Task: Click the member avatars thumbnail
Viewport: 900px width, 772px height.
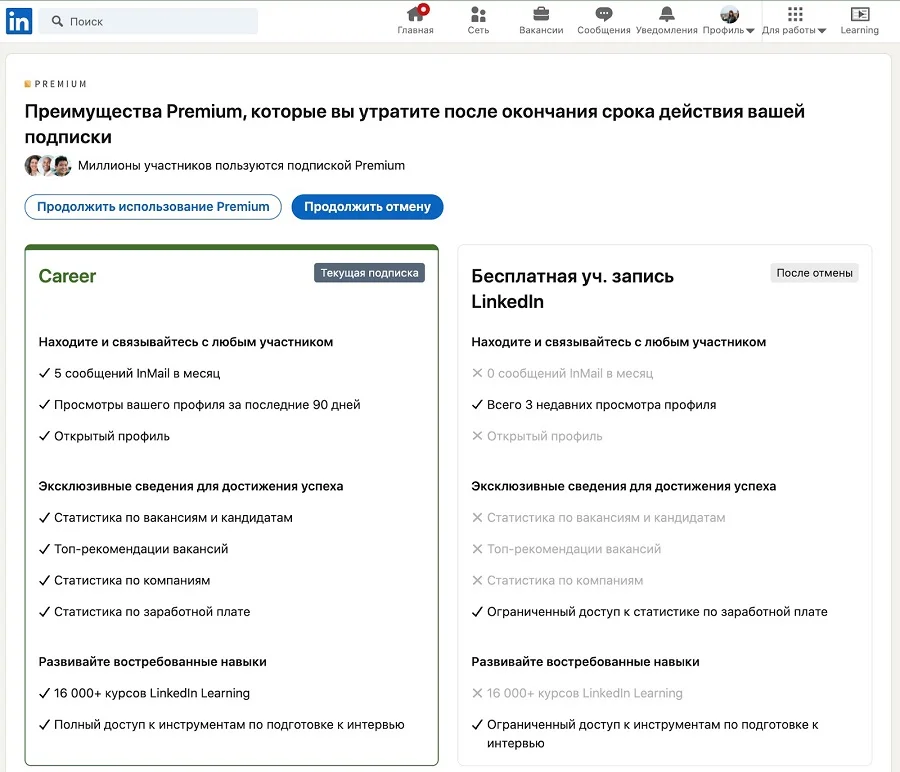Action: tap(48, 165)
